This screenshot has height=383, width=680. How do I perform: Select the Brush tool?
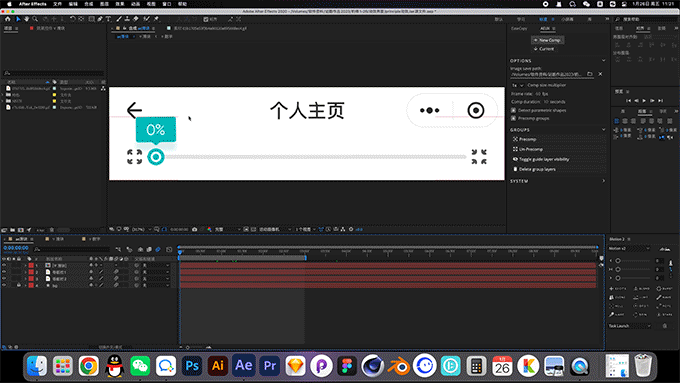pyautogui.click(x=119, y=19)
